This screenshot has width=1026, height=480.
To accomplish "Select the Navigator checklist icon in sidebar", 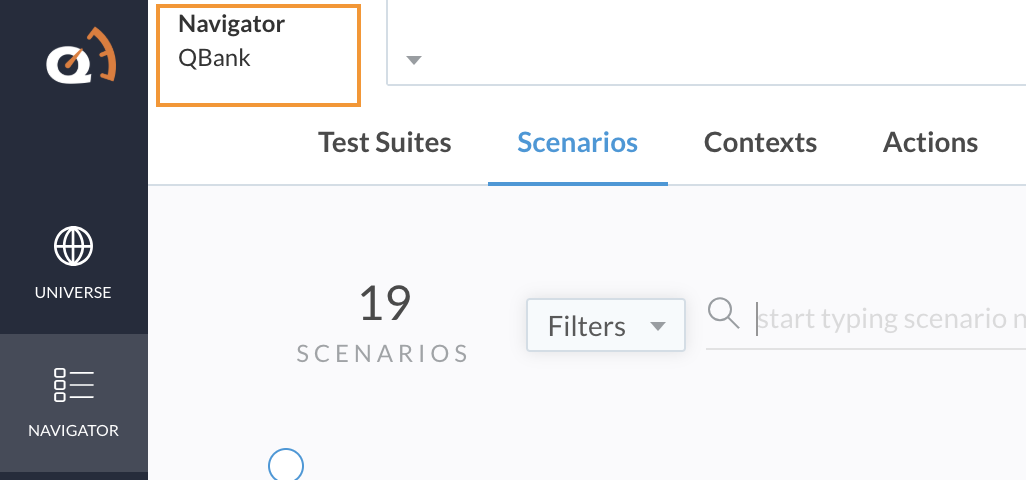I will pyautogui.click(x=73, y=385).
